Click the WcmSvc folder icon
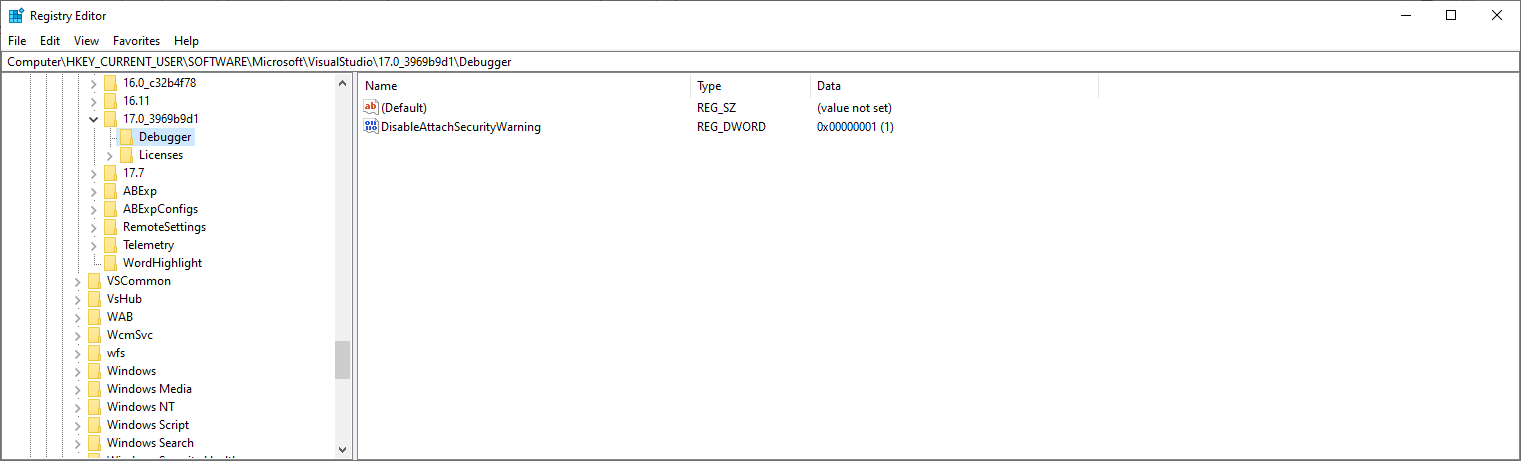This screenshot has width=1521, height=461. click(94, 335)
